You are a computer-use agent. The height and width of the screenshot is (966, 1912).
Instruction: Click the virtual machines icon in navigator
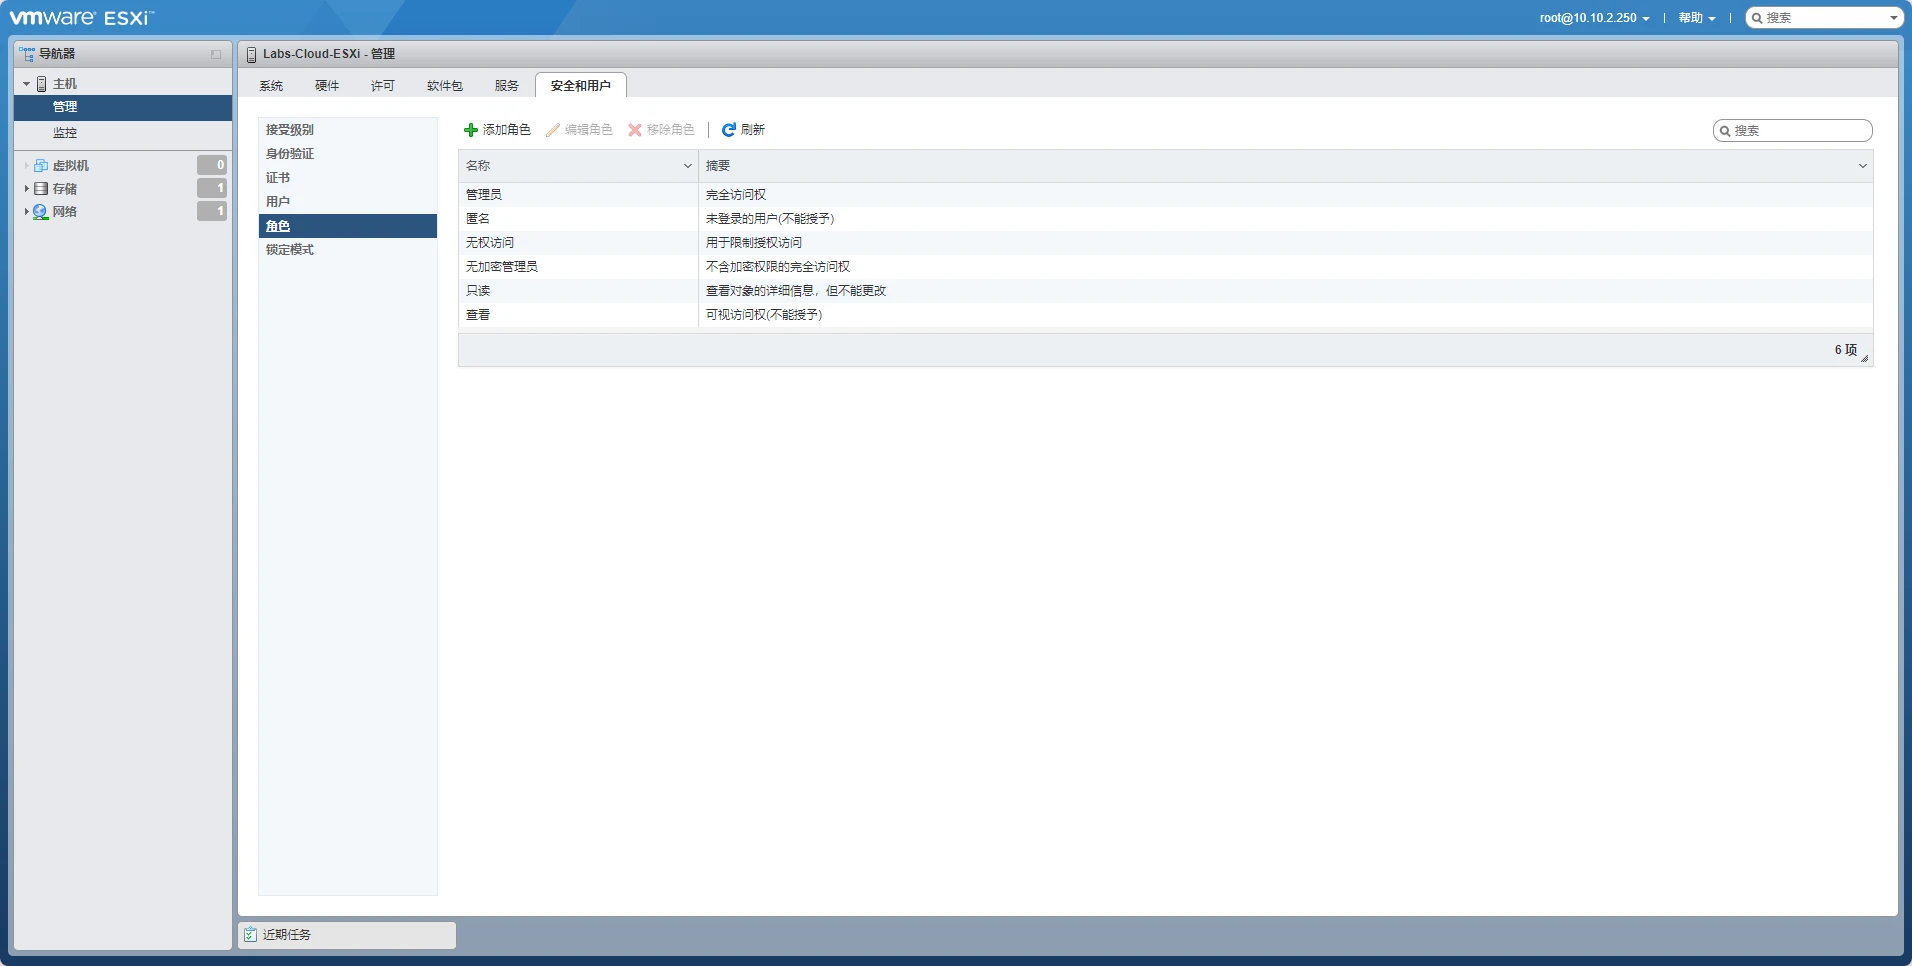41,166
